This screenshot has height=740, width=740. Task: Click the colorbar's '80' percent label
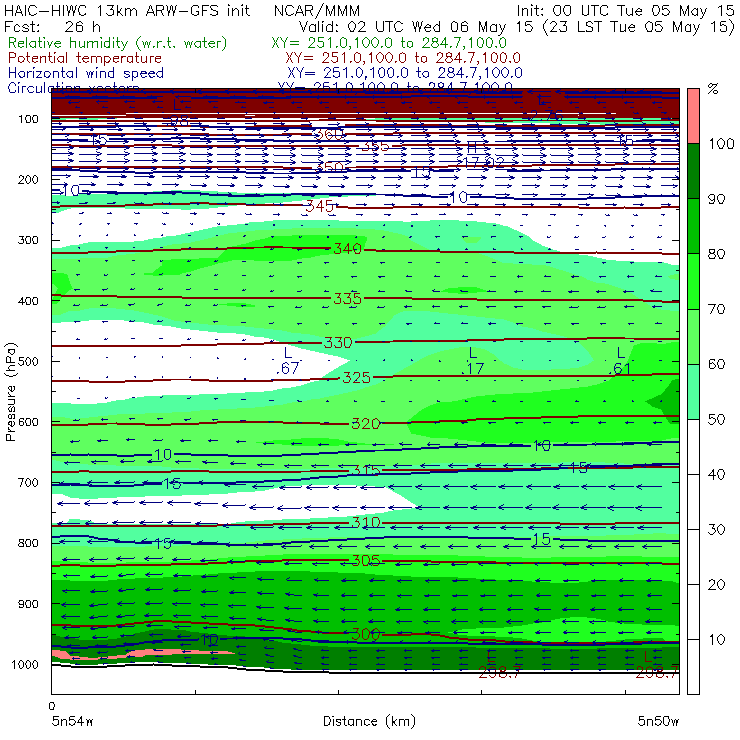tap(716, 254)
